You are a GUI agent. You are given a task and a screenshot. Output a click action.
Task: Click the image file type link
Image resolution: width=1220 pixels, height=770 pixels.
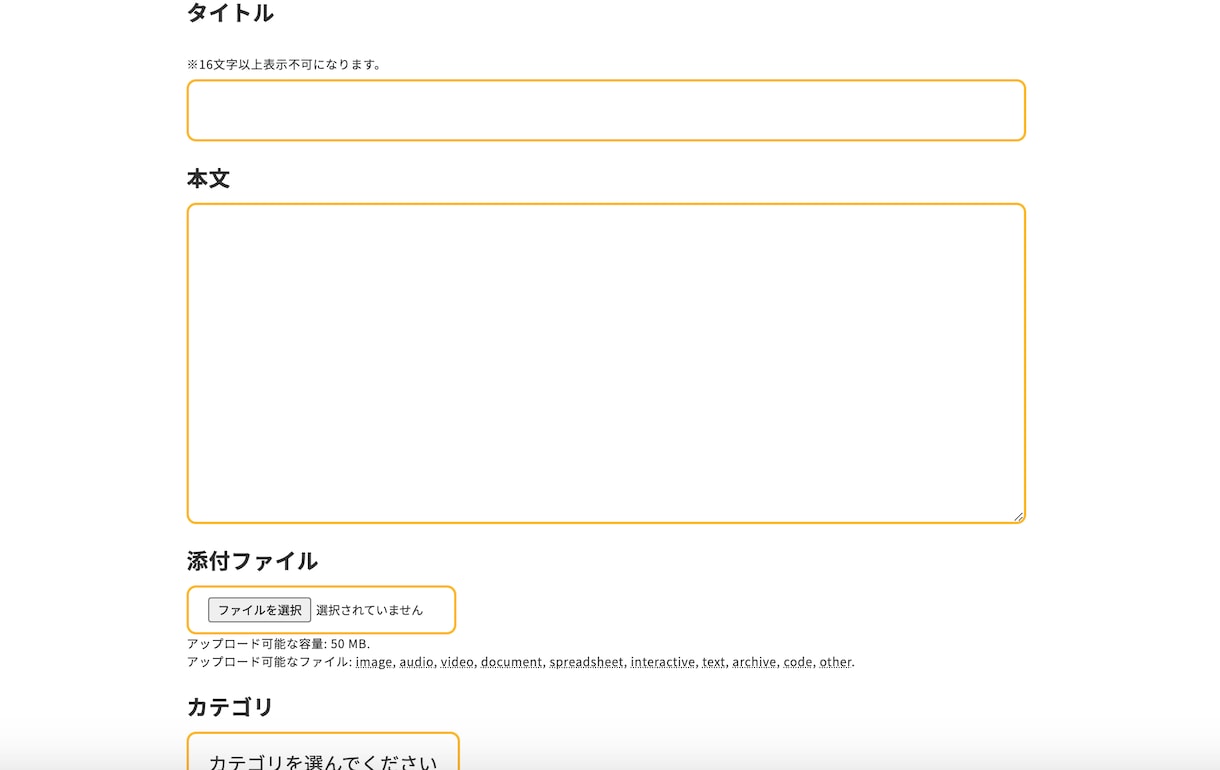click(374, 662)
